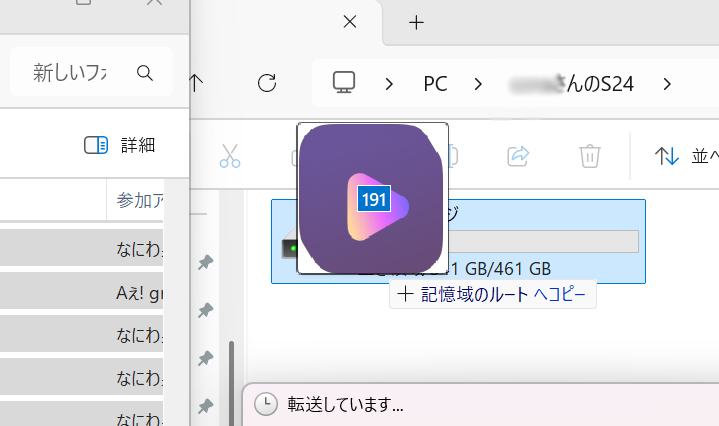This screenshot has width=719, height=426.
Task: Click the Share icon in toolbar
Action: (x=519, y=155)
